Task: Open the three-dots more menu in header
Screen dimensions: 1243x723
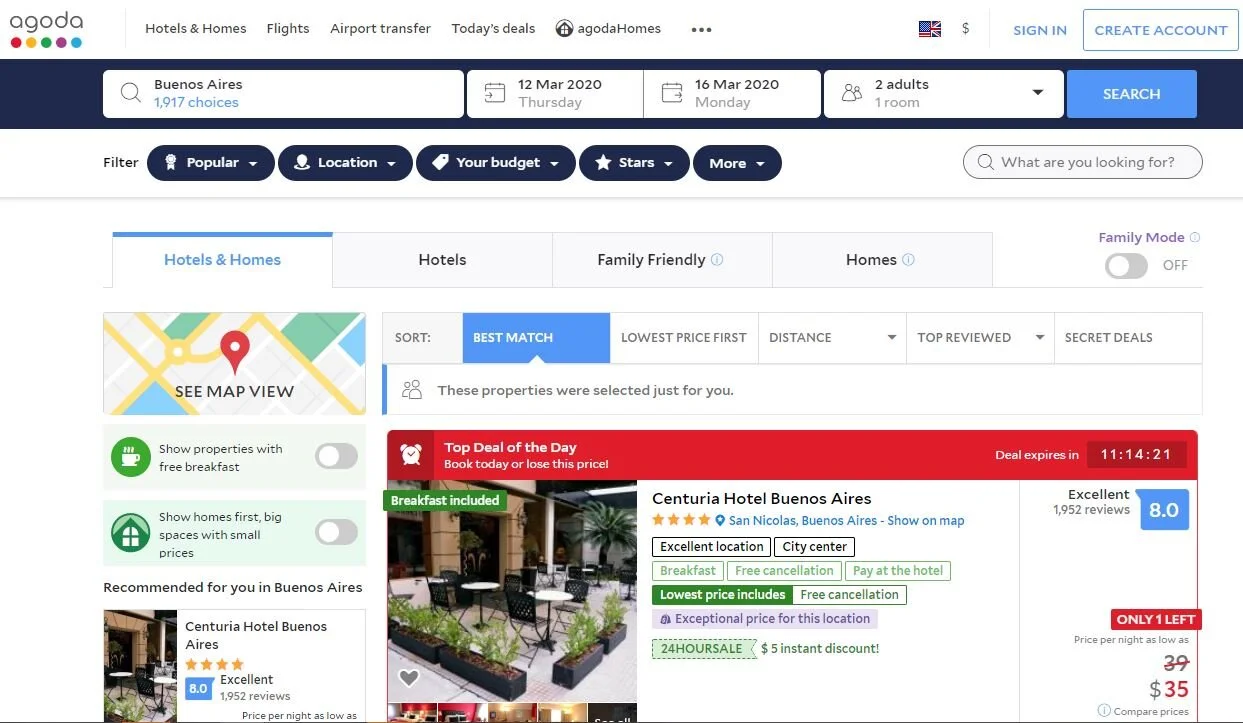Action: pos(701,29)
